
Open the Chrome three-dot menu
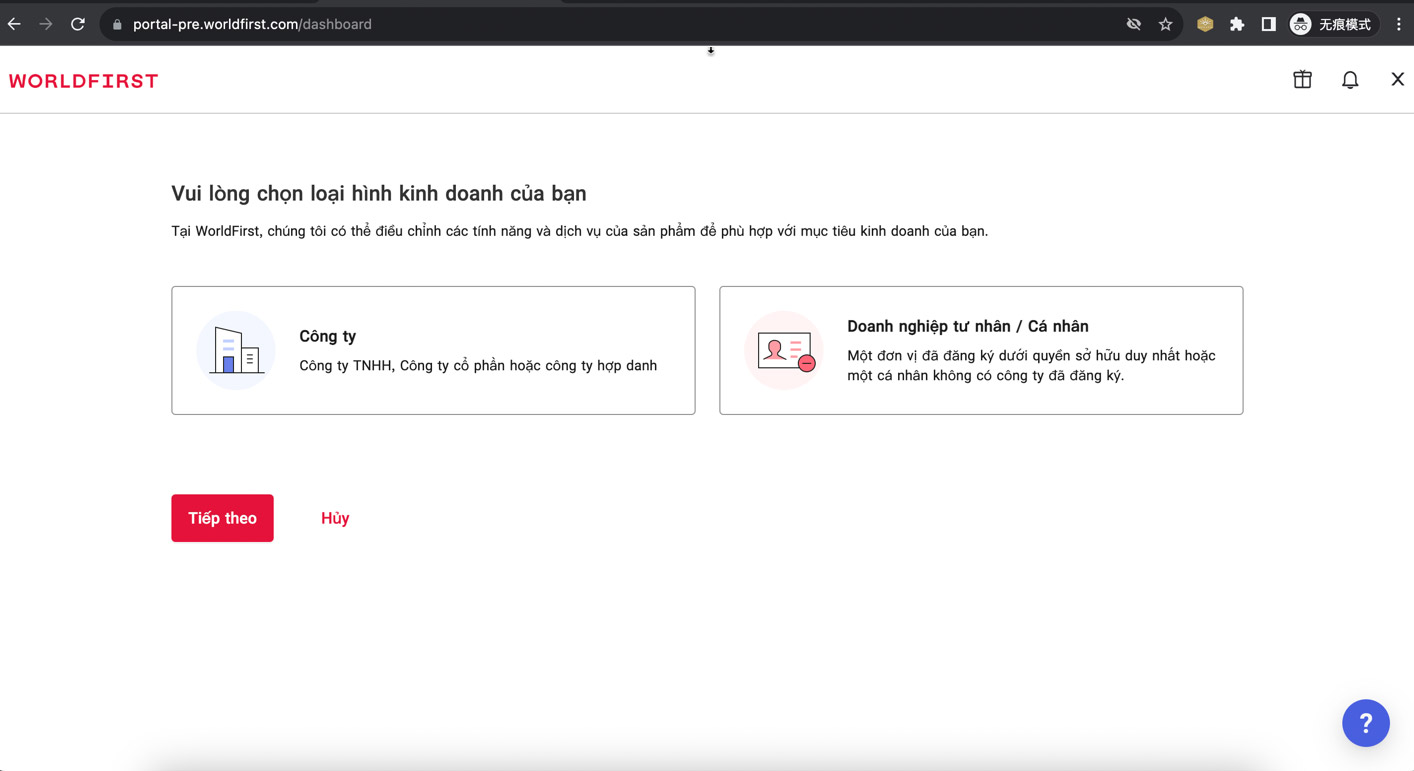point(1398,24)
